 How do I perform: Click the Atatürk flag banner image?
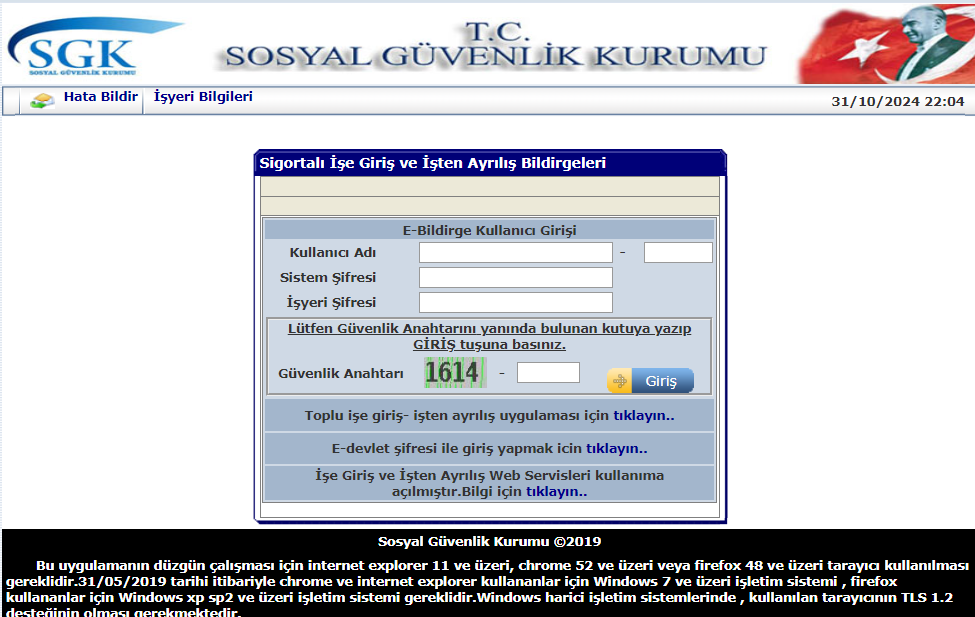coord(887,44)
